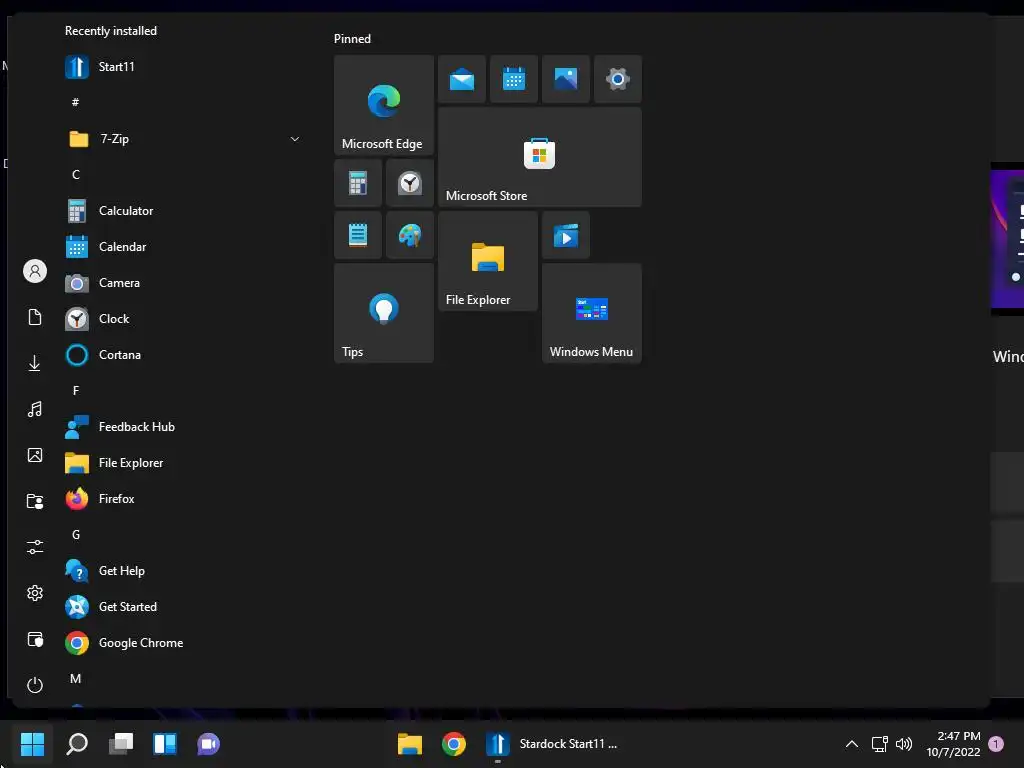Jump to the # letter header
The image size is (1024, 768).
coord(76,102)
